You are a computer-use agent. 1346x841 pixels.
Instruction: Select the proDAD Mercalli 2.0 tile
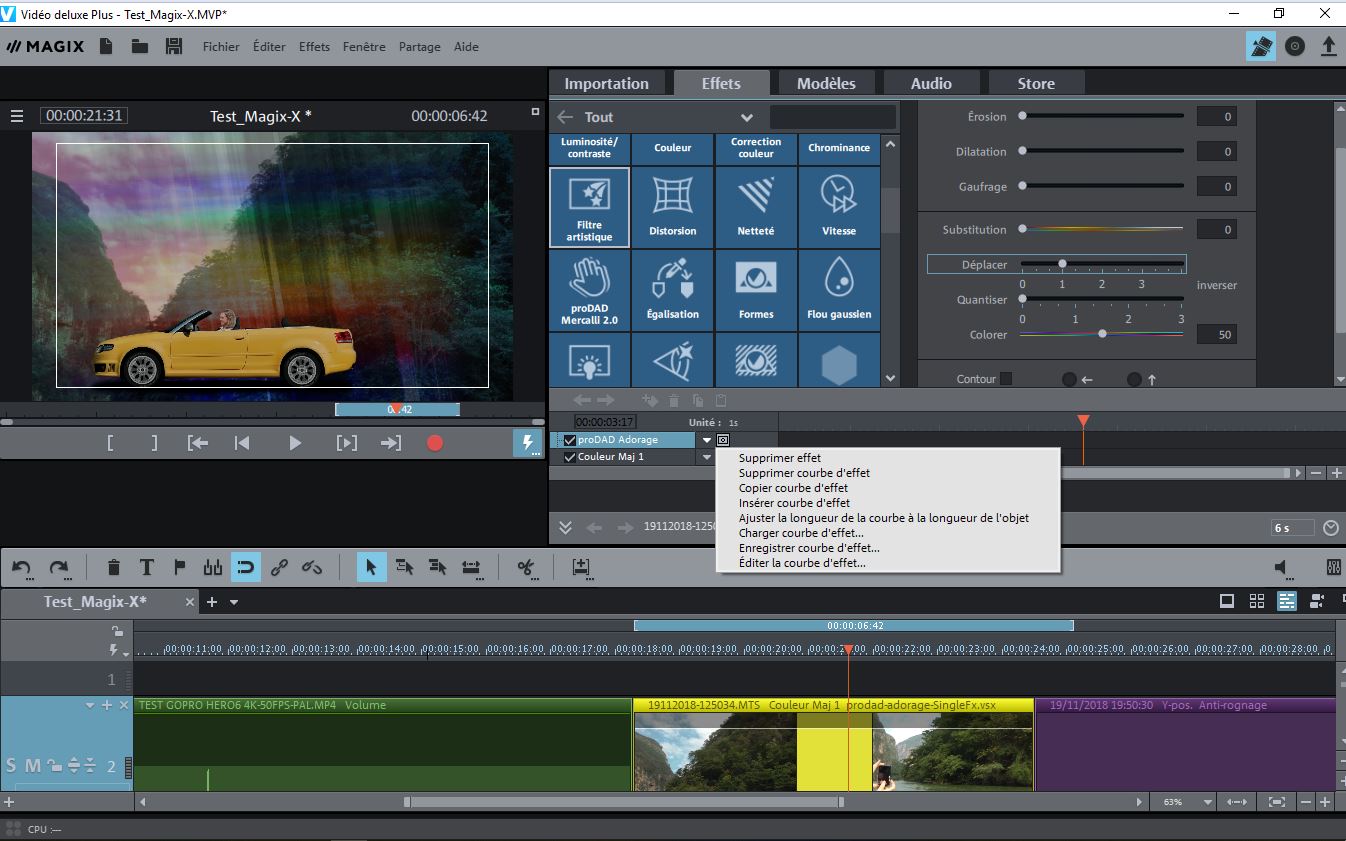click(x=590, y=290)
